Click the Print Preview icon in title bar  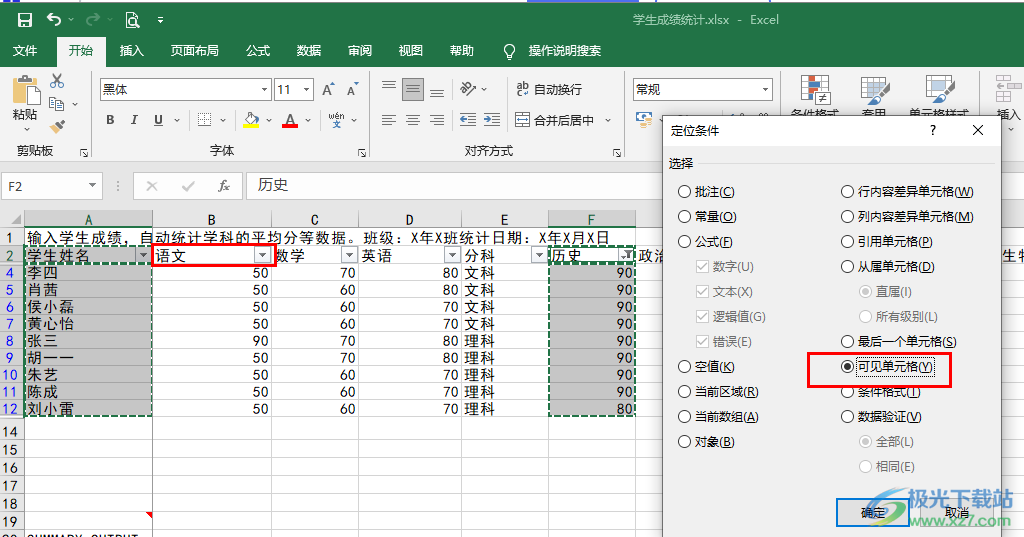click(x=133, y=20)
